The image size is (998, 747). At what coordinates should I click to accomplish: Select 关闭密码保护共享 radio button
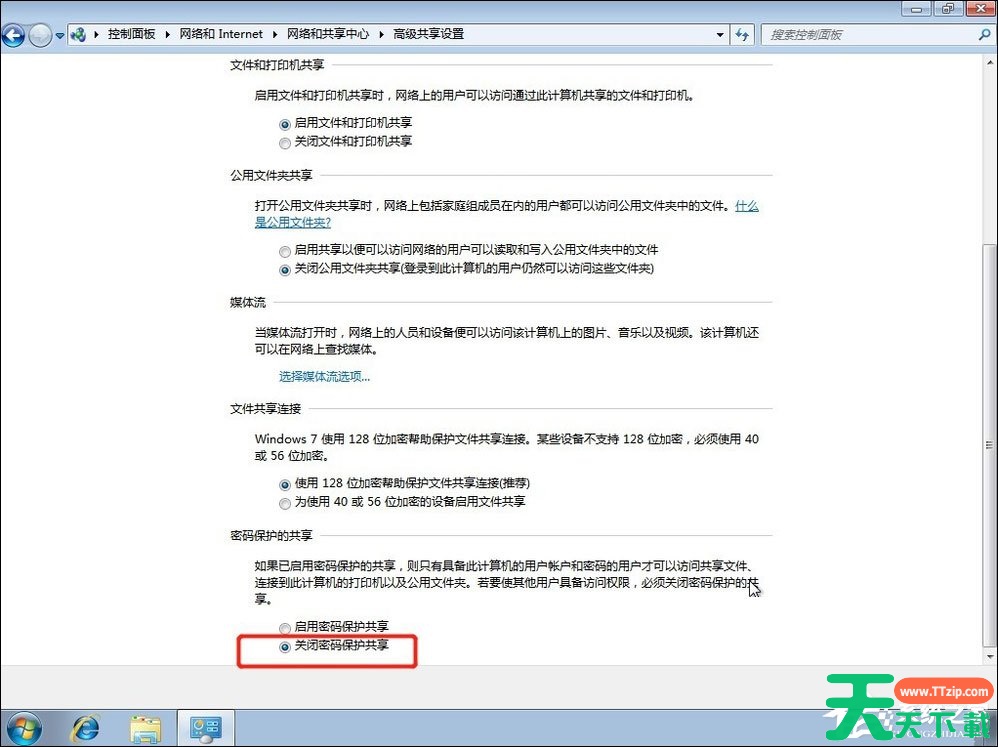click(285, 647)
